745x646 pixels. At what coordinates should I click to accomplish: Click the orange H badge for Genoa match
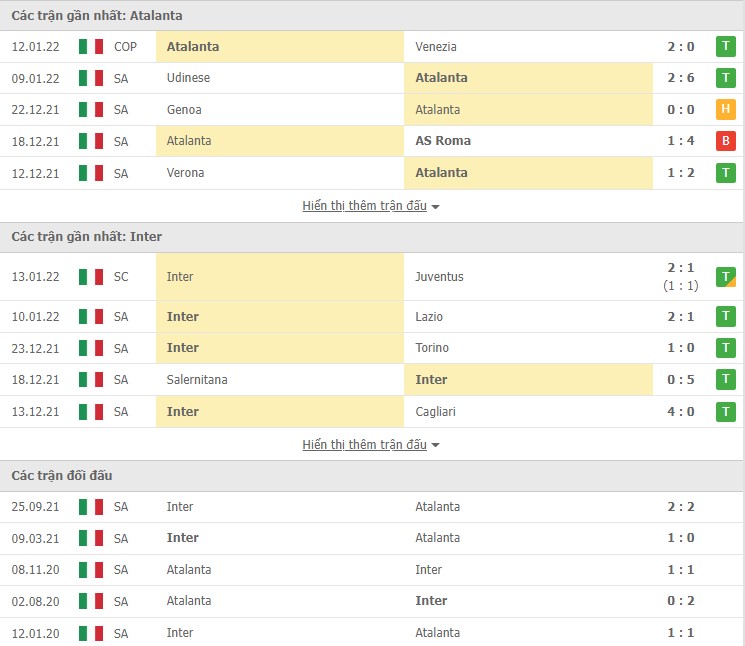click(725, 109)
